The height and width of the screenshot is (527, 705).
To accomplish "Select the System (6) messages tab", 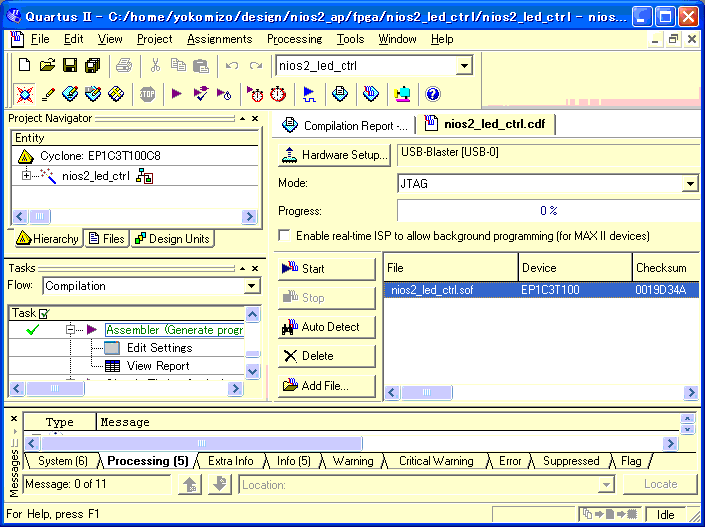I will pyautogui.click(x=62, y=461).
